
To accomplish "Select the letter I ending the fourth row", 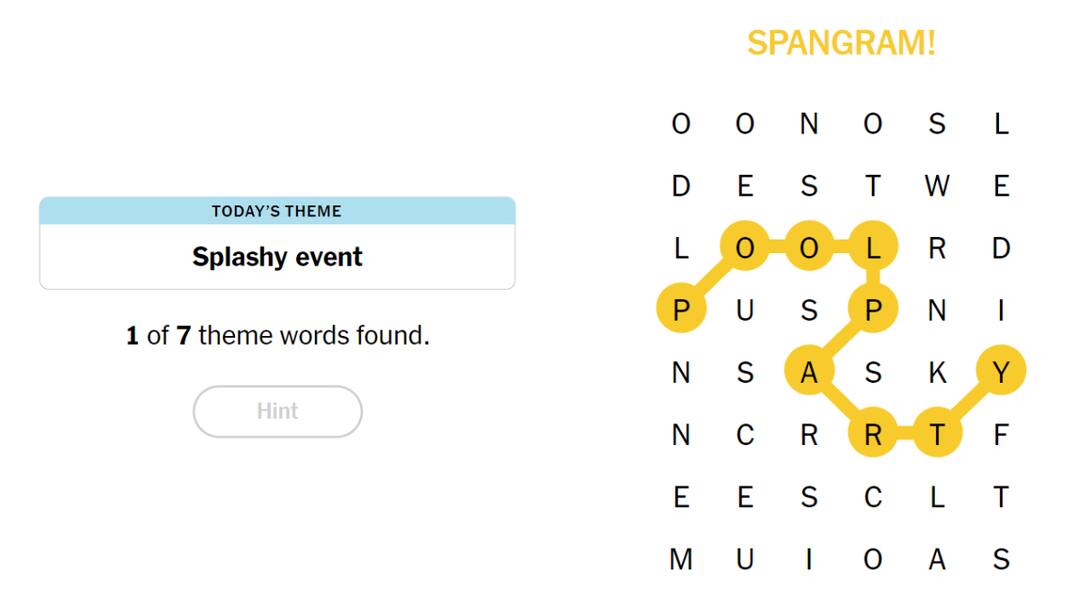I will (1002, 309).
